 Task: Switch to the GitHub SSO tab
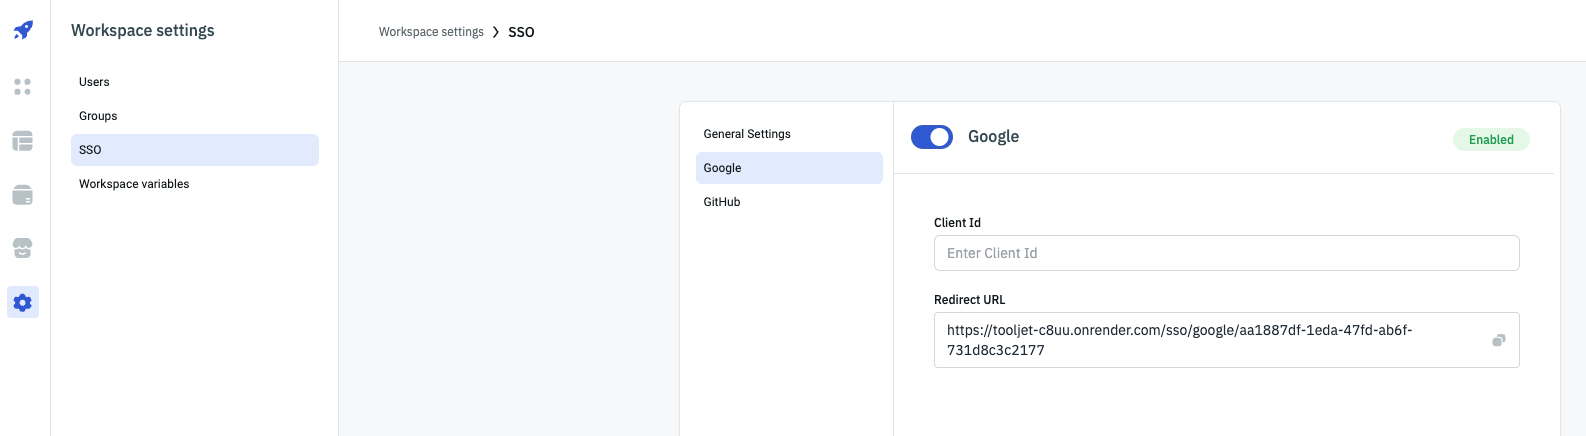click(x=722, y=202)
